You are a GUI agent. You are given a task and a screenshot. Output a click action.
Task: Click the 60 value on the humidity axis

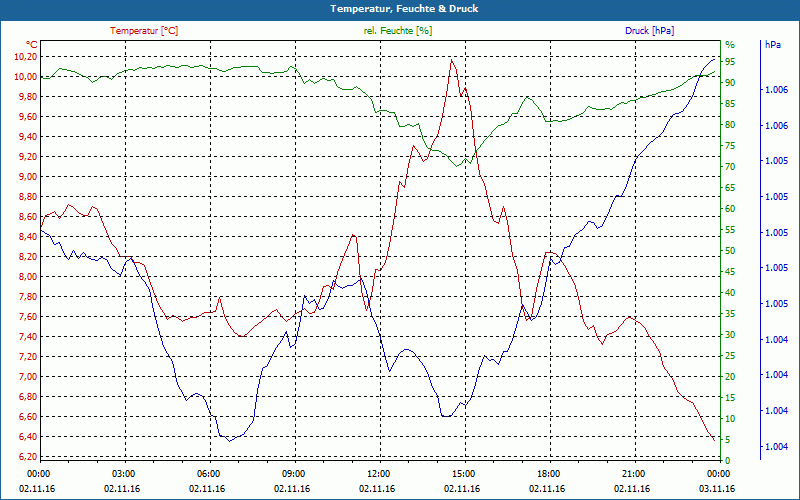(x=730, y=209)
